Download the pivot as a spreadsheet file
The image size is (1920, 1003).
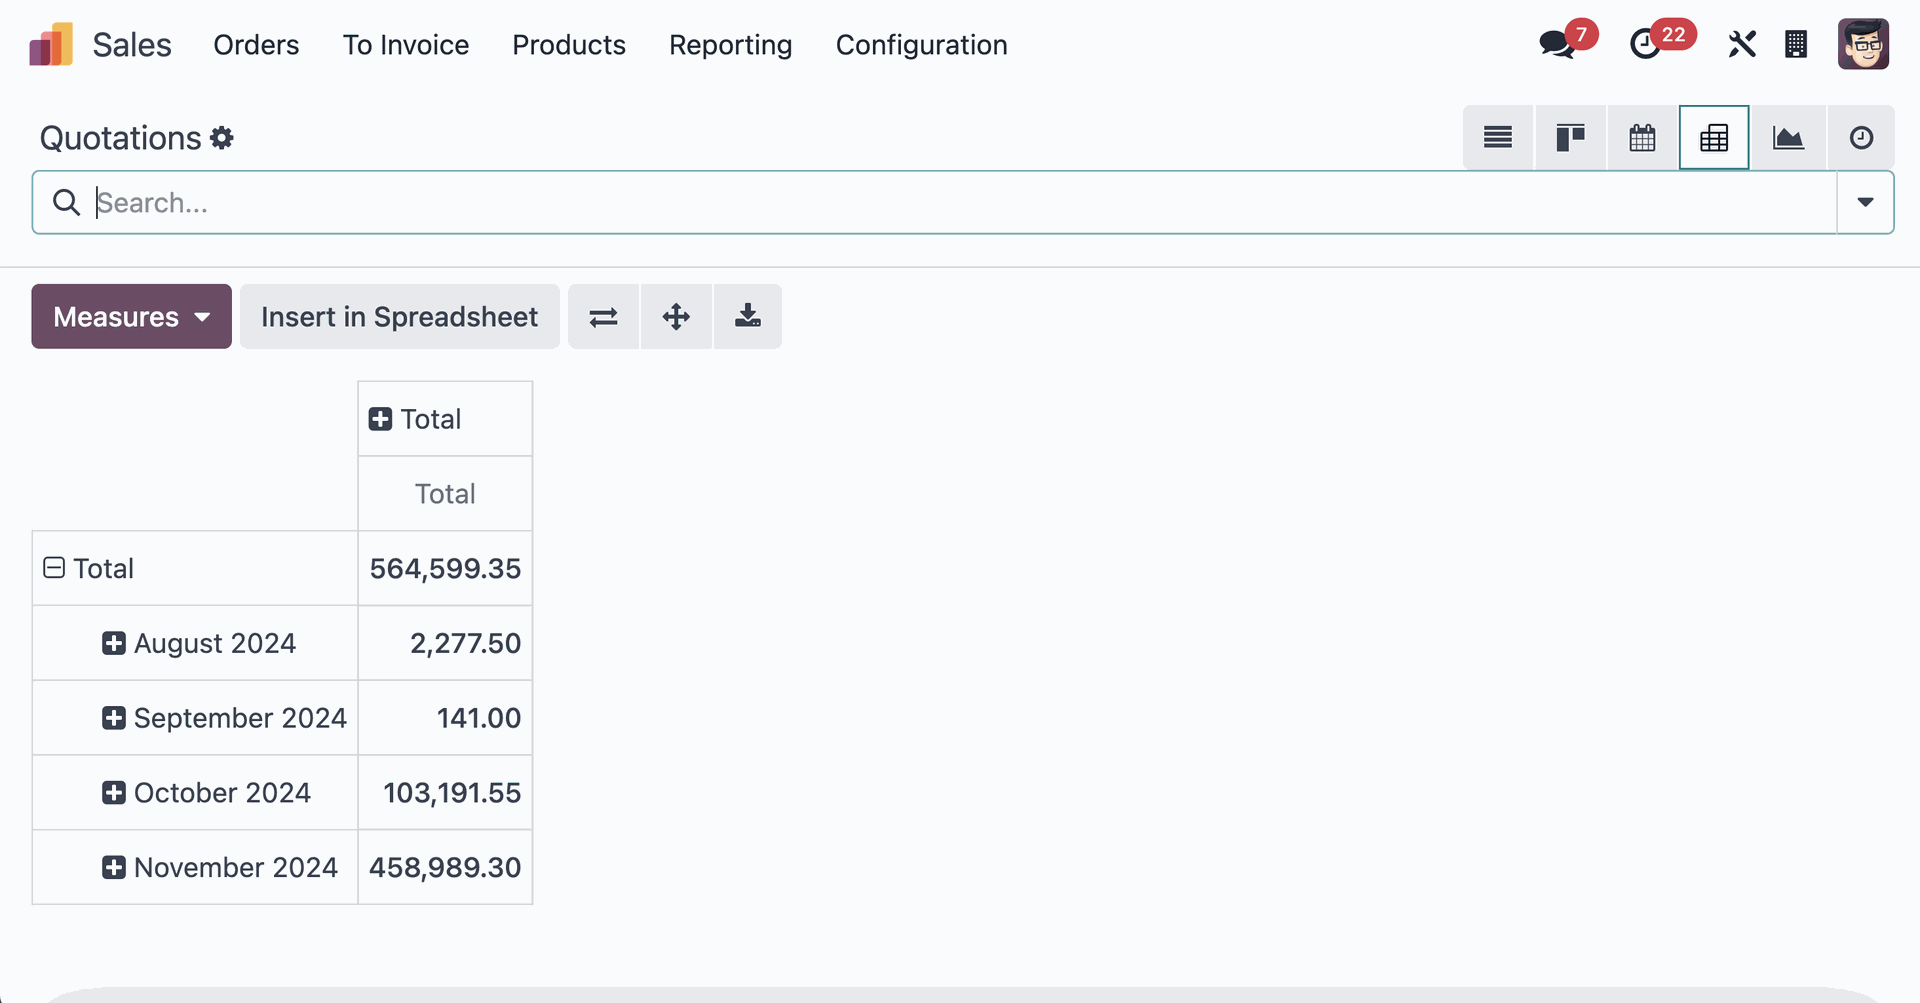(747, 316)
